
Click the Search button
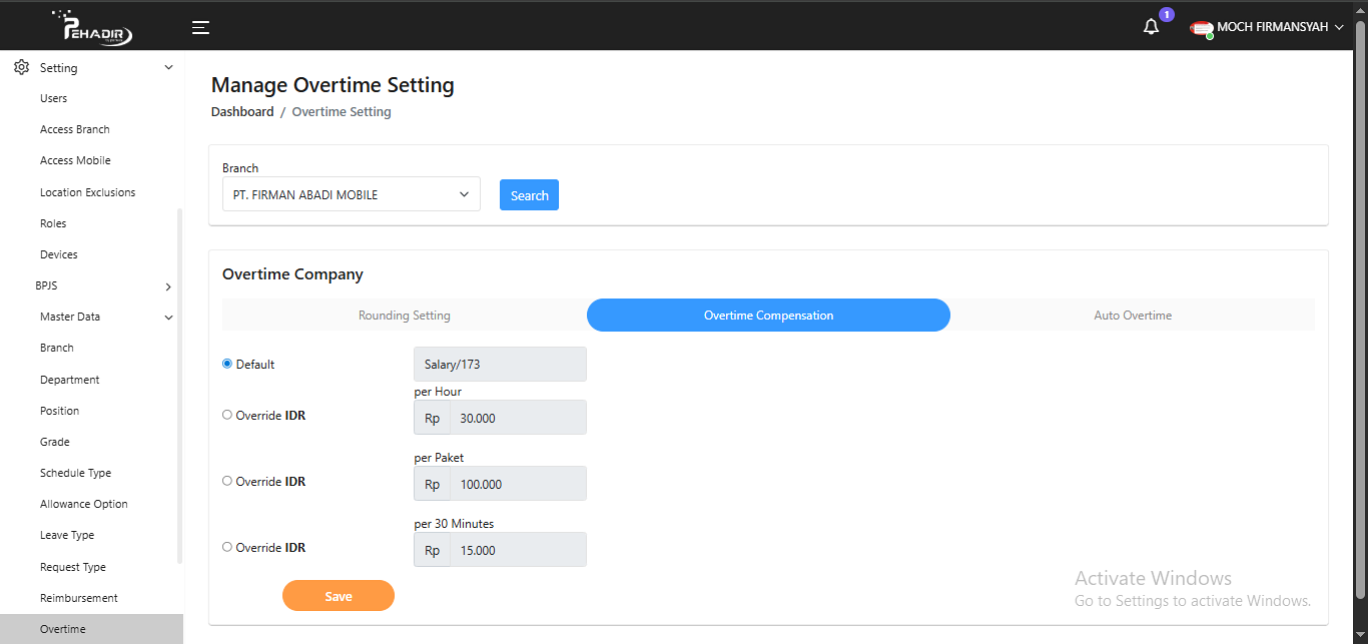click(x=529, y=195)
